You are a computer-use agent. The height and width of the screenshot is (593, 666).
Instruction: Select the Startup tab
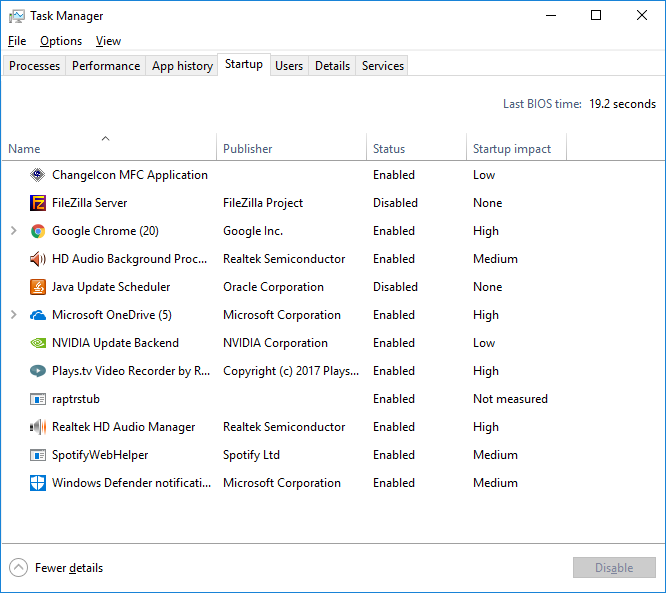point(244,64)
